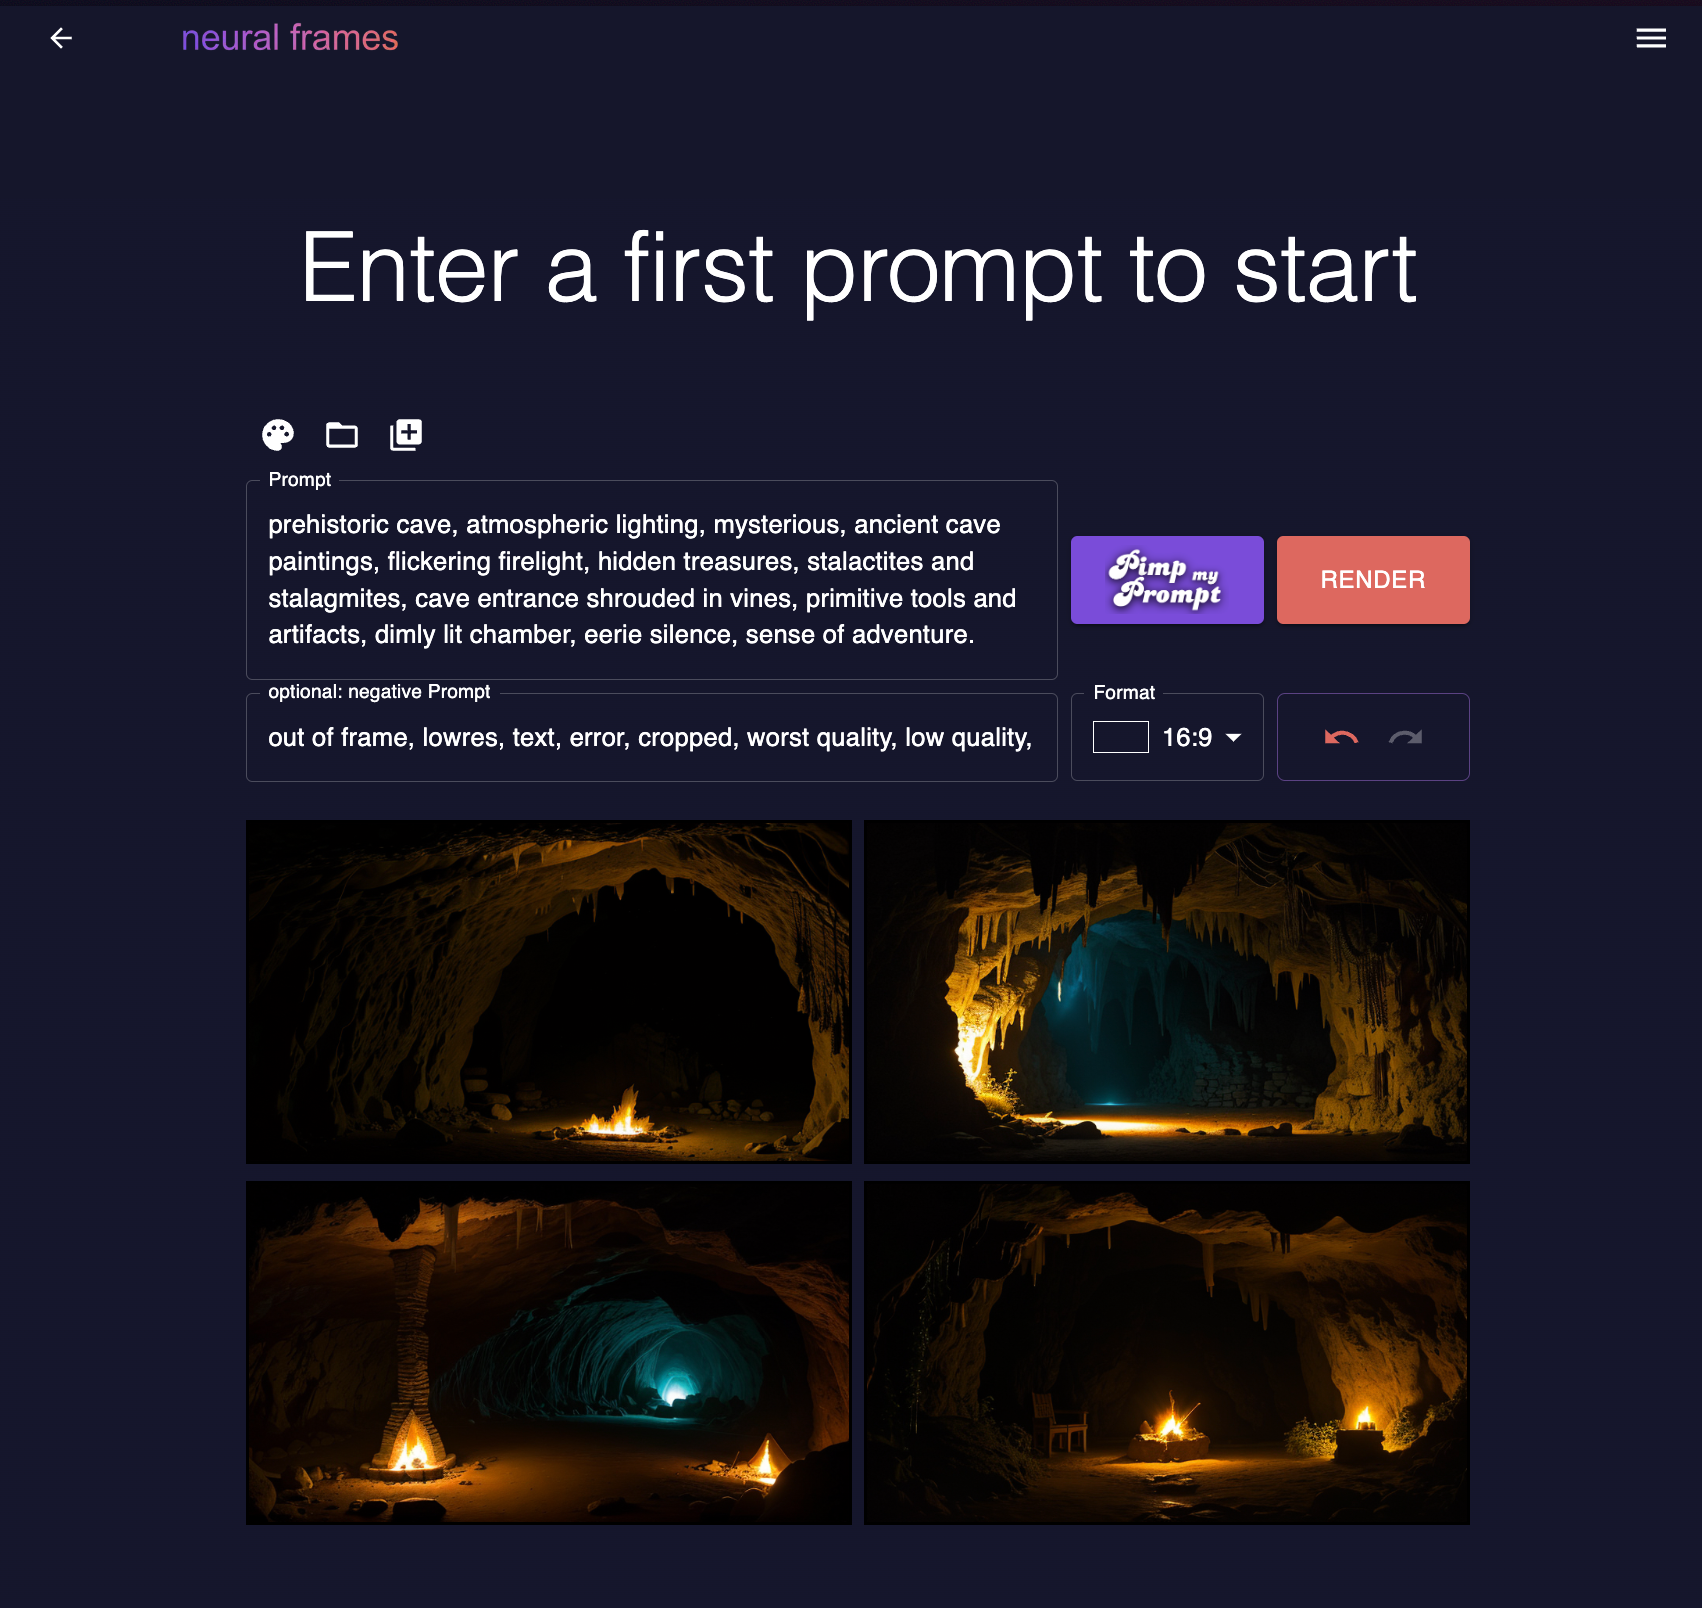Image resolution: width=1702 pixels, height=1608 pixels.
Task: Click the Pimp my Prompt button
Action: pos(1167,580)
